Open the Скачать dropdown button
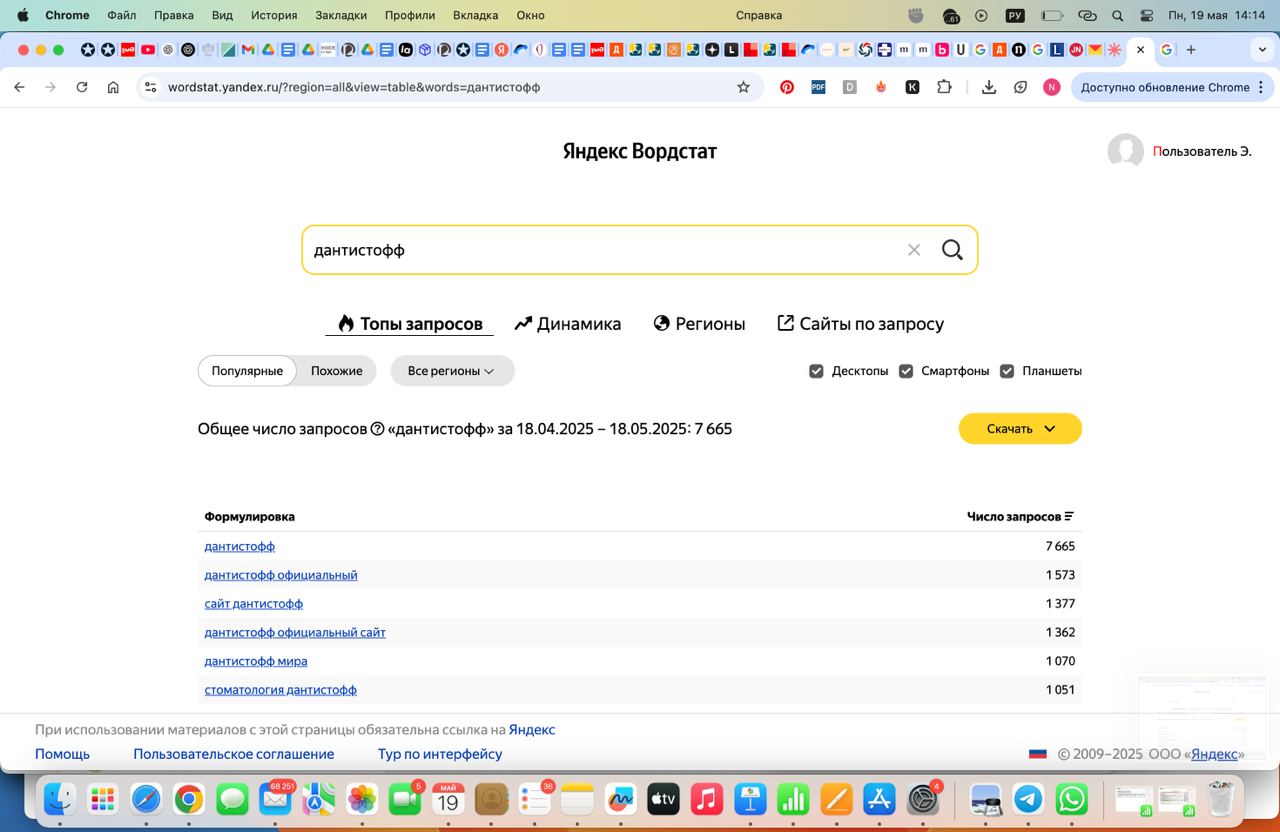This screenshot has height=832, width=1280. 1020,429
